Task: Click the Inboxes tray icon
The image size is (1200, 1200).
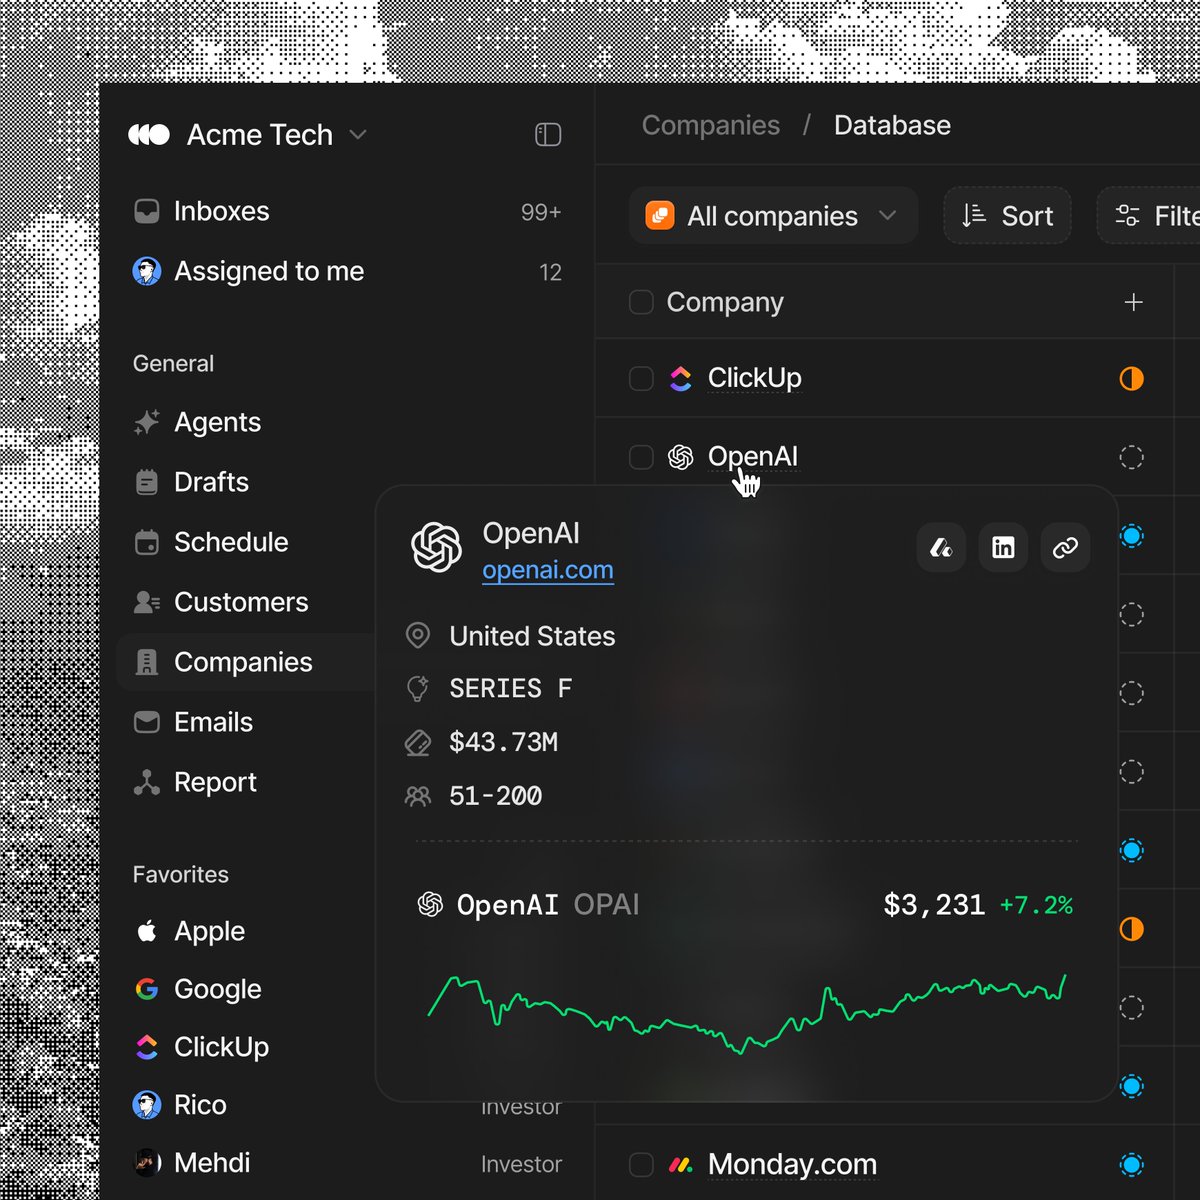Action: [147, 211]
